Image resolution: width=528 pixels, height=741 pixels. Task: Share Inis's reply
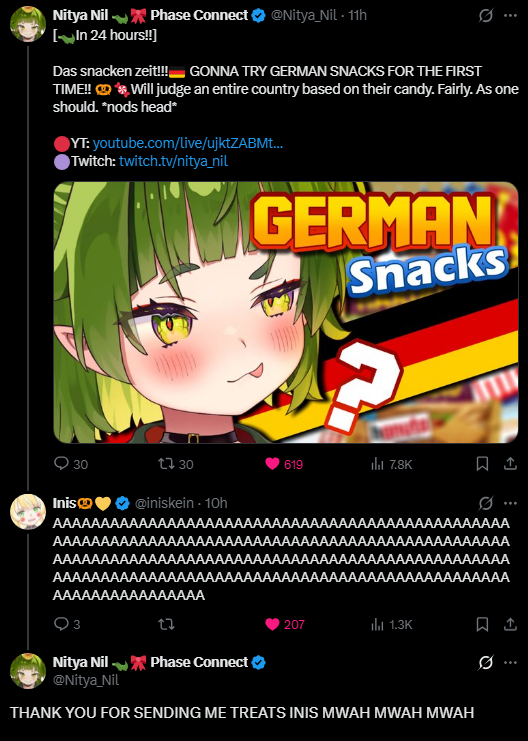coord(510,624)
